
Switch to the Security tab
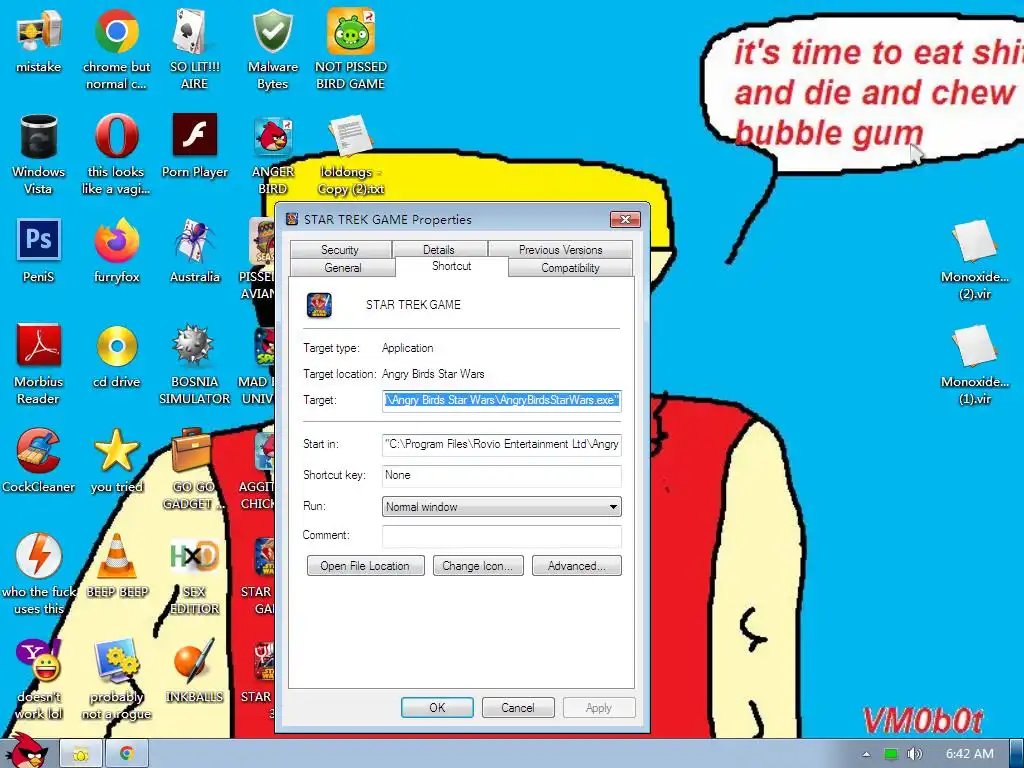340,249
